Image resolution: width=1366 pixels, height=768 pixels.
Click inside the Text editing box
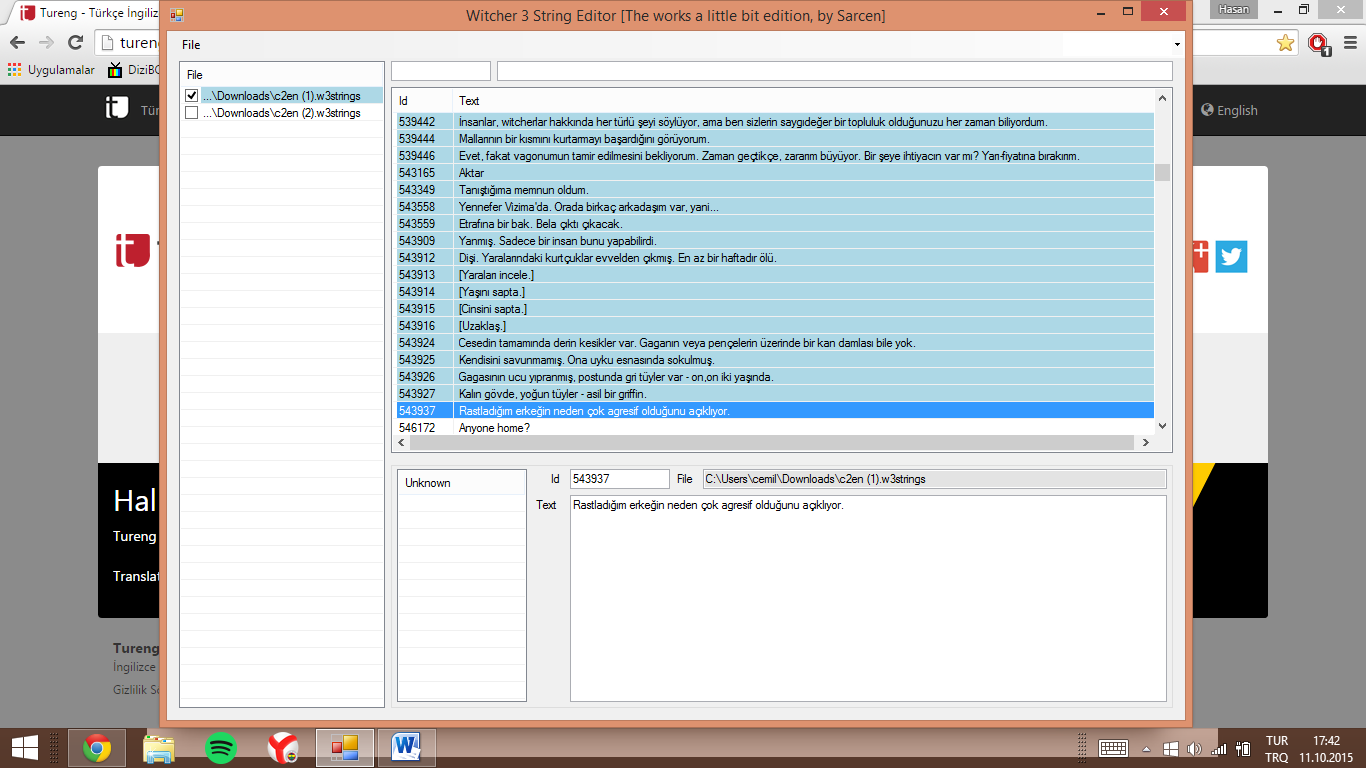tap(868, 598)
